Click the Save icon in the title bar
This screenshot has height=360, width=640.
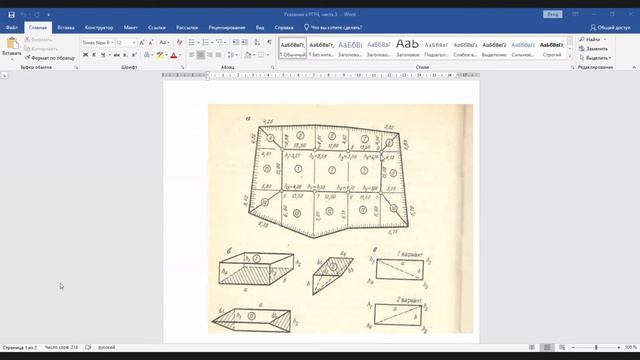(x=11, y=15)
